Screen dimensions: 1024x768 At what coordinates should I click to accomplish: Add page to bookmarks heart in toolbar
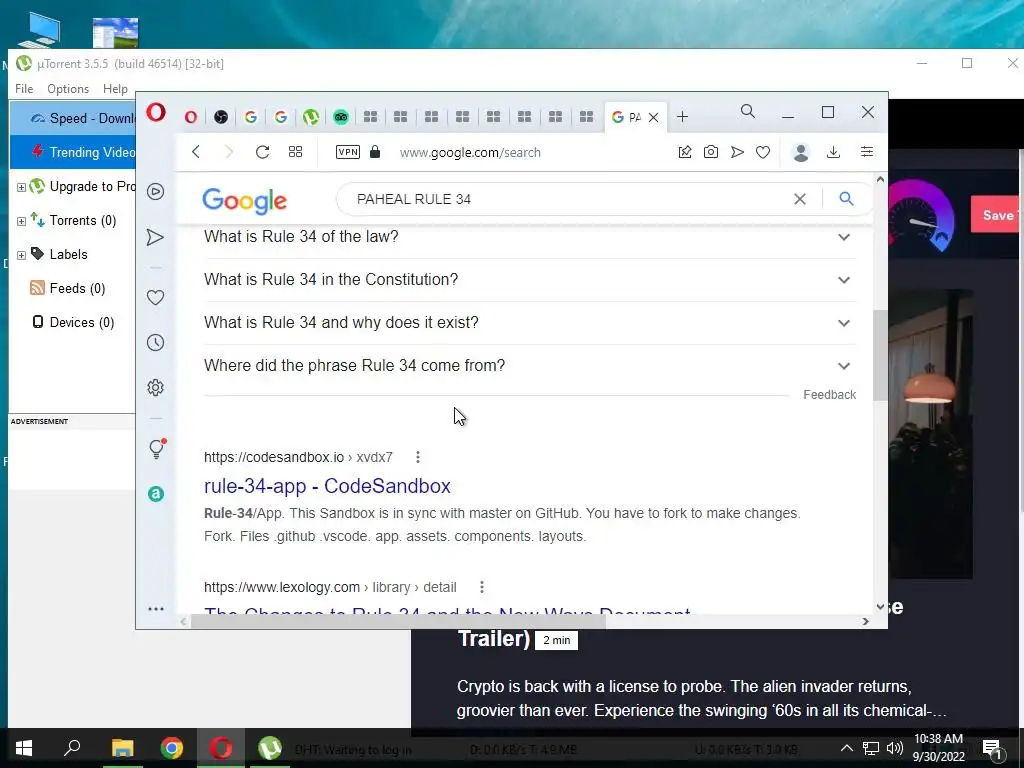763,152
